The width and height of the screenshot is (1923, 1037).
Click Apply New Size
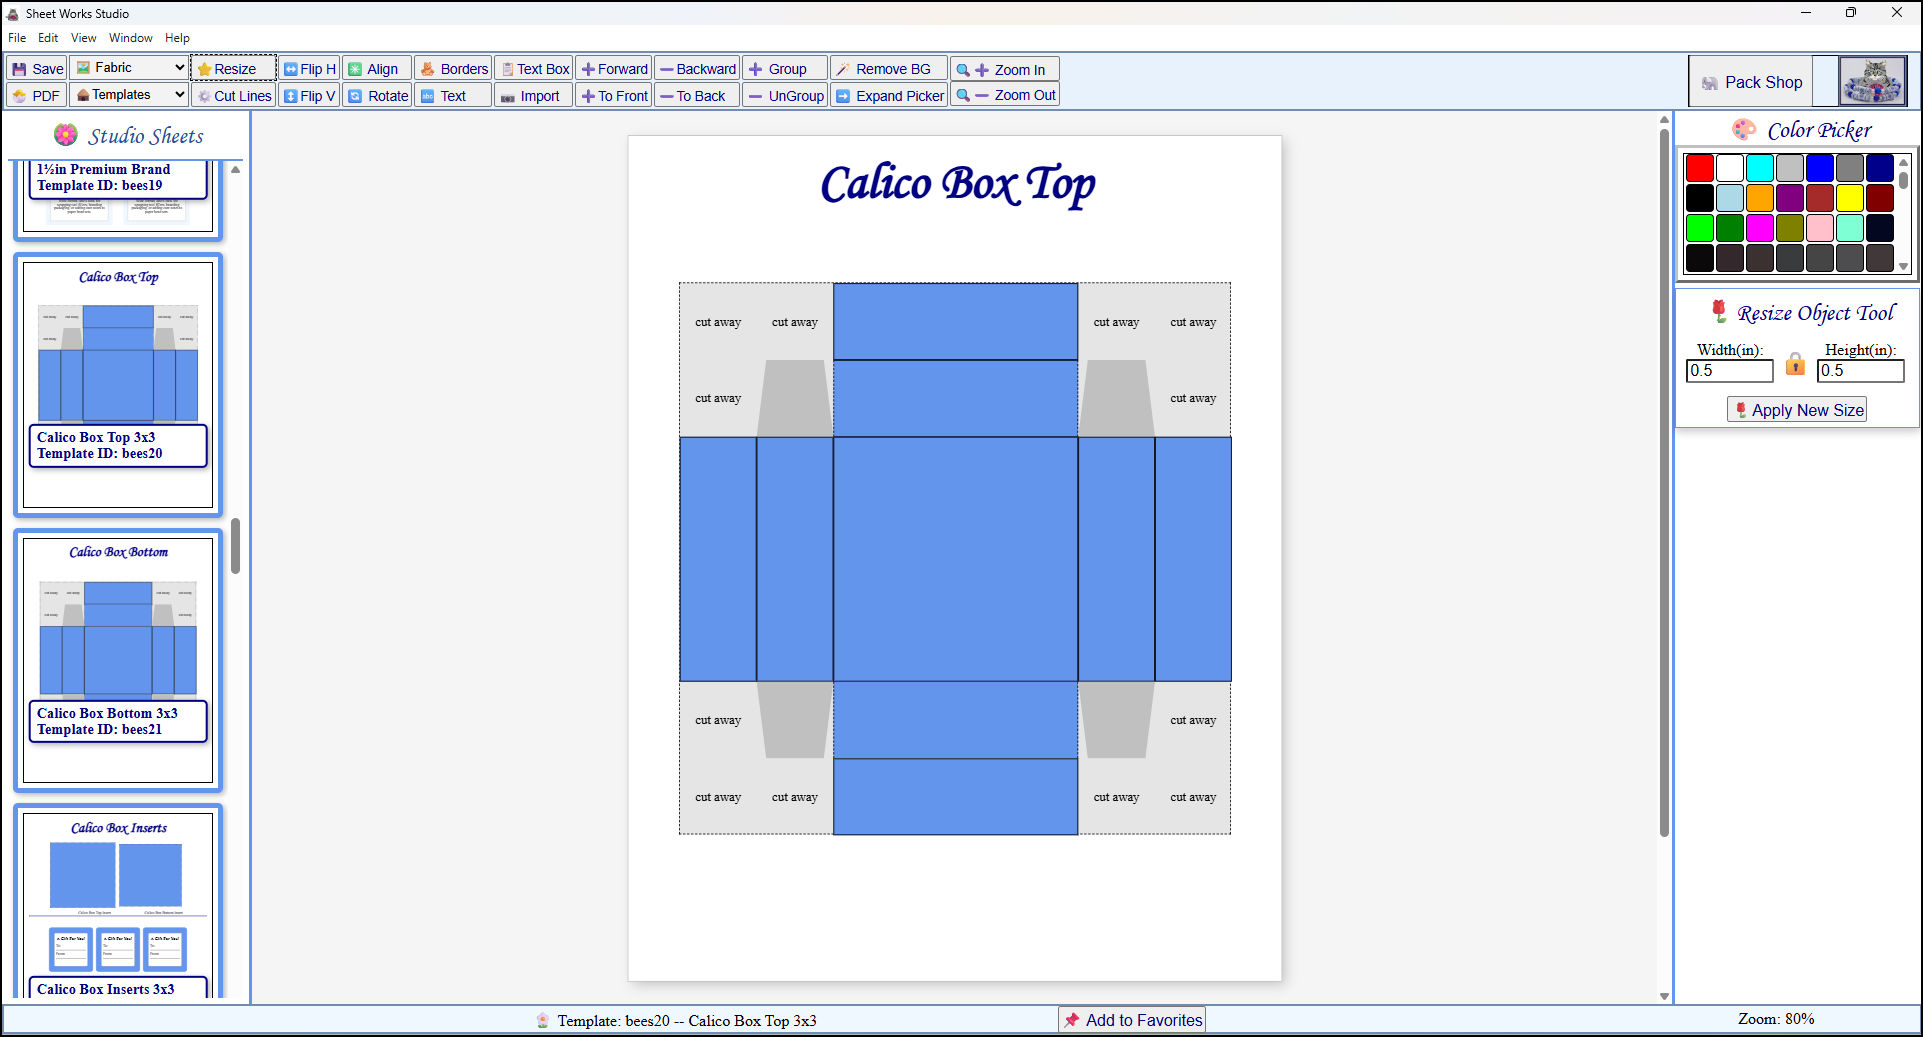pos(1795,409)
